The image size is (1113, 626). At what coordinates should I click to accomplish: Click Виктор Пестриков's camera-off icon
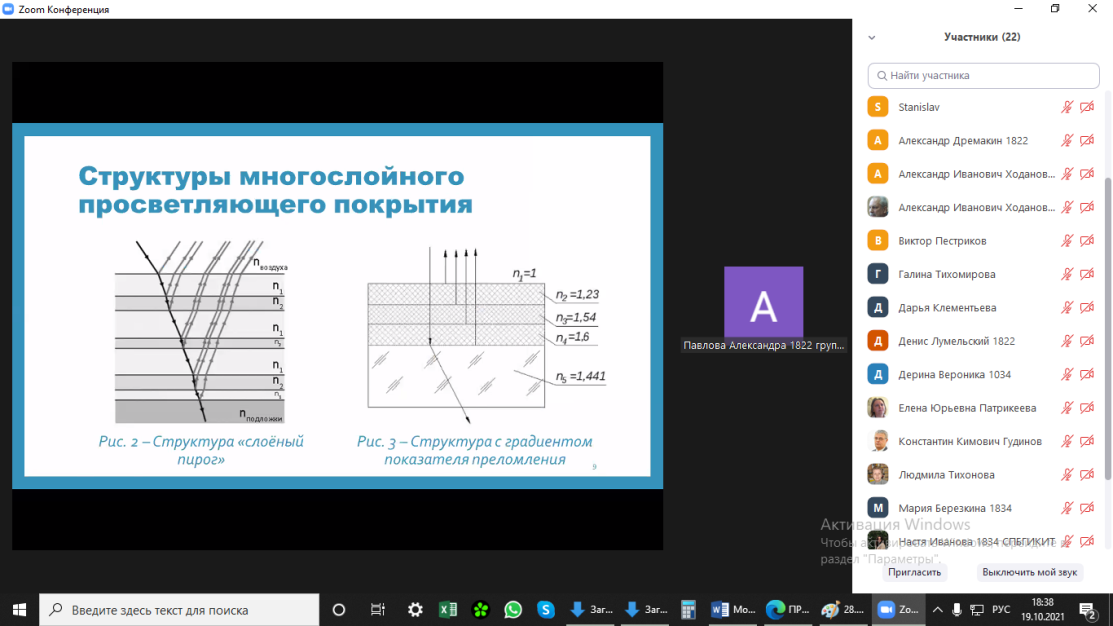[x=1087, y=241]
